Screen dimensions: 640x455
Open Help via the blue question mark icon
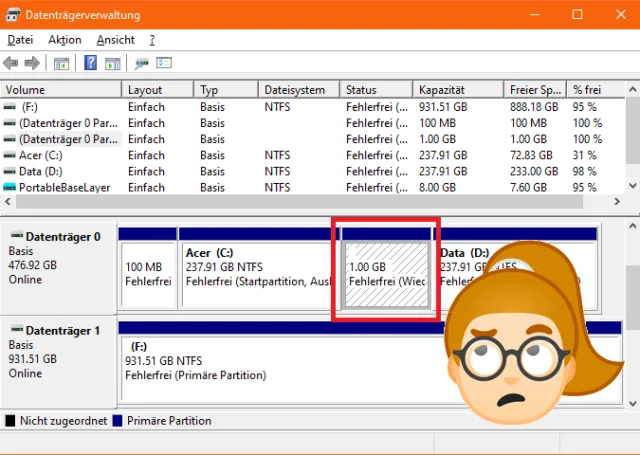pyautogui.click(x=90, y=63)
